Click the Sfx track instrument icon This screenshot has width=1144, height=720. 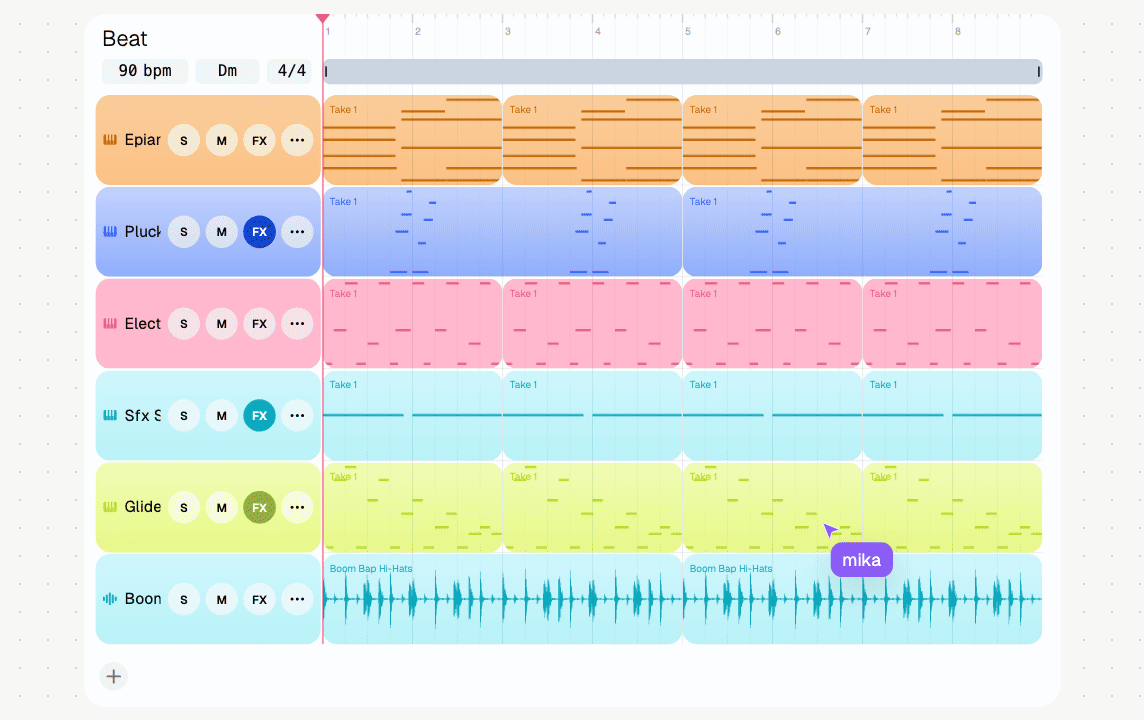tap(110, 415)
